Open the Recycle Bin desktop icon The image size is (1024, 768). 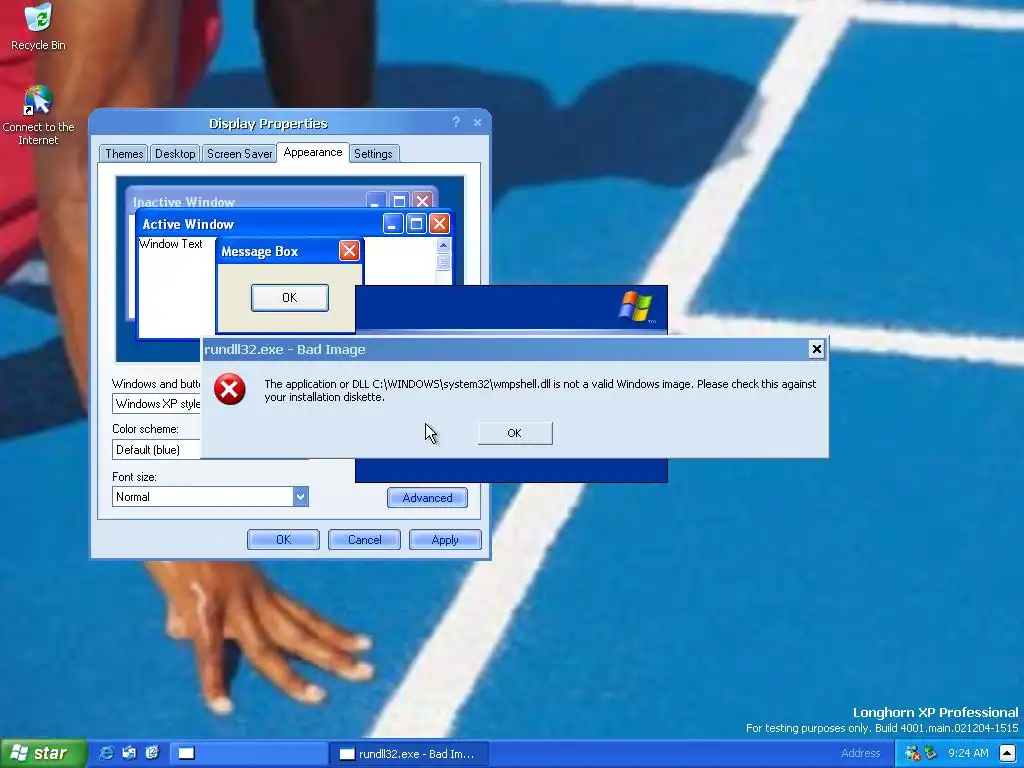(x=38, y=26)
